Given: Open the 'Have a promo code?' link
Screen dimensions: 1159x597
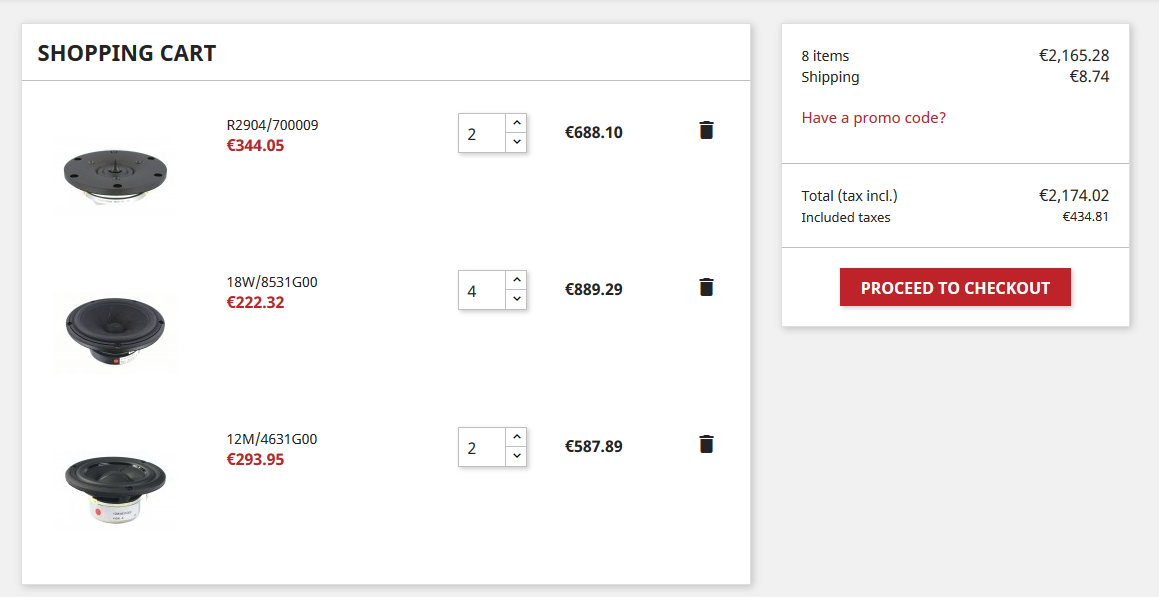Looking at the screenshot, I should (x=873, y=117).
